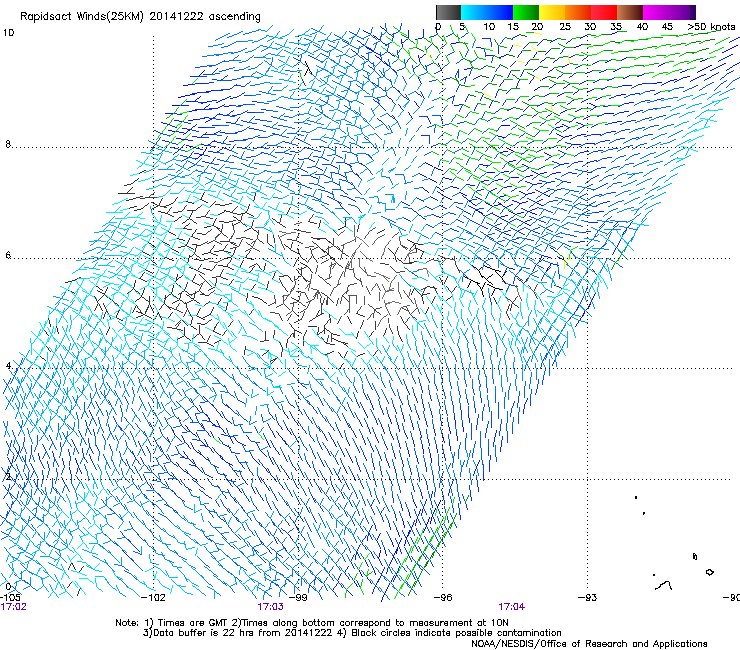The height and width of the screenshot is (650, 740).
Task: Click the yellow 20-25 knots legend swatch
Action: (552, 12)
